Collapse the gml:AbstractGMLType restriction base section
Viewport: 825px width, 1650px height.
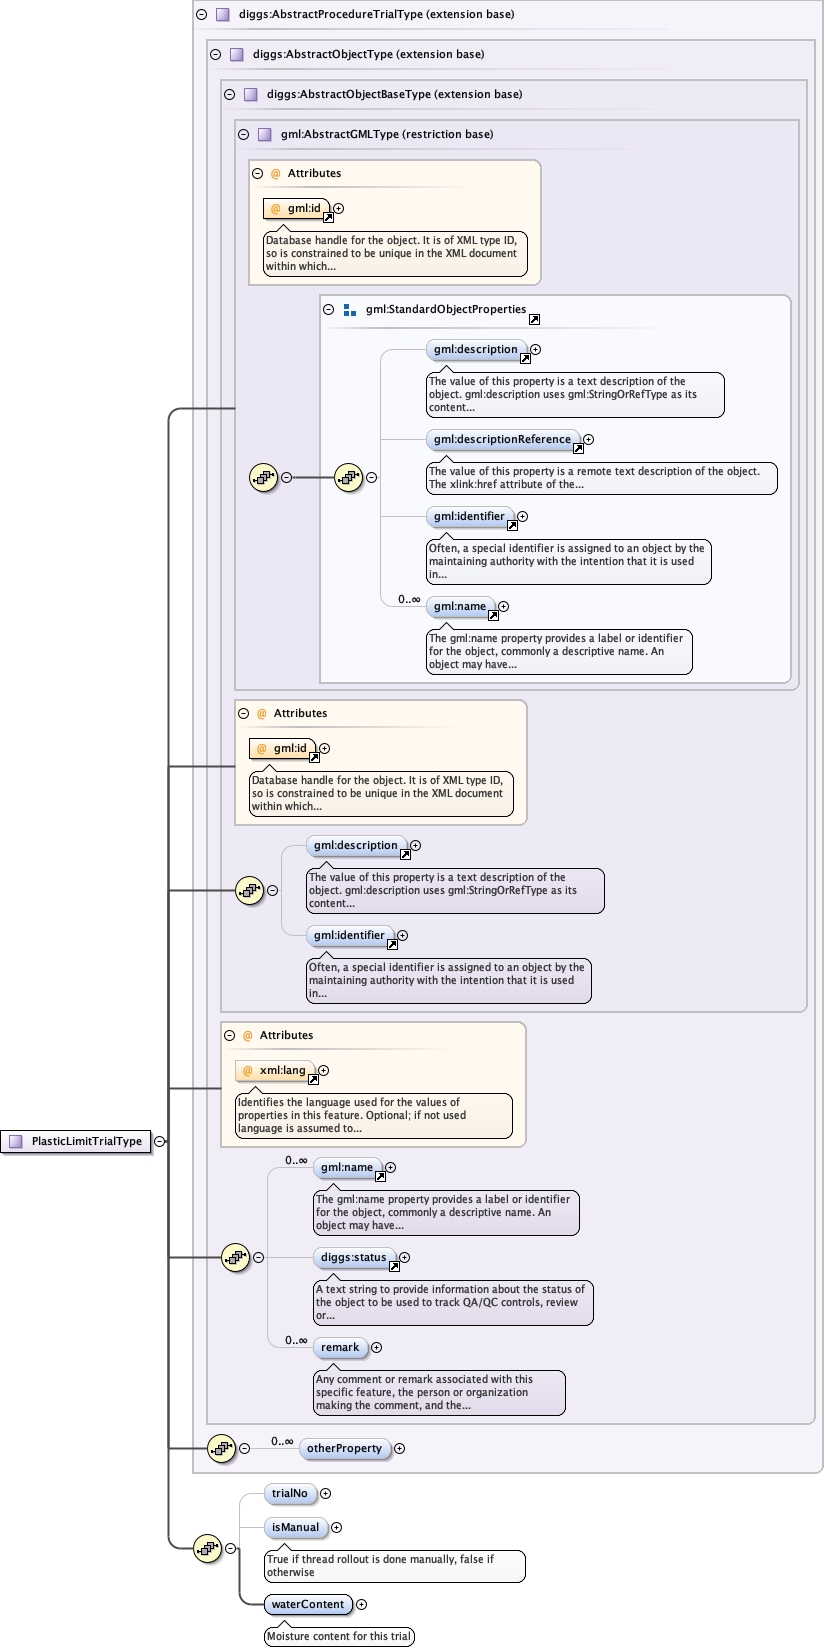click(x=244, y=135)
